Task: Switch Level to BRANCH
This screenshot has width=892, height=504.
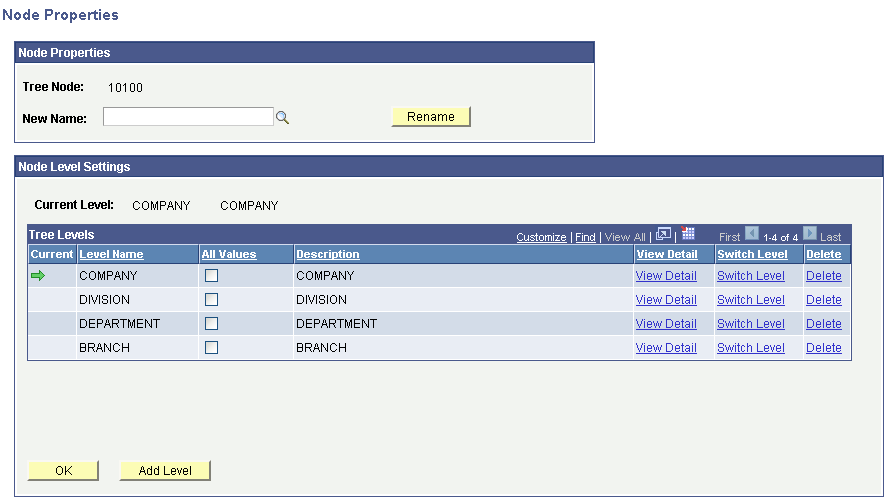Action: pos(750,348)
